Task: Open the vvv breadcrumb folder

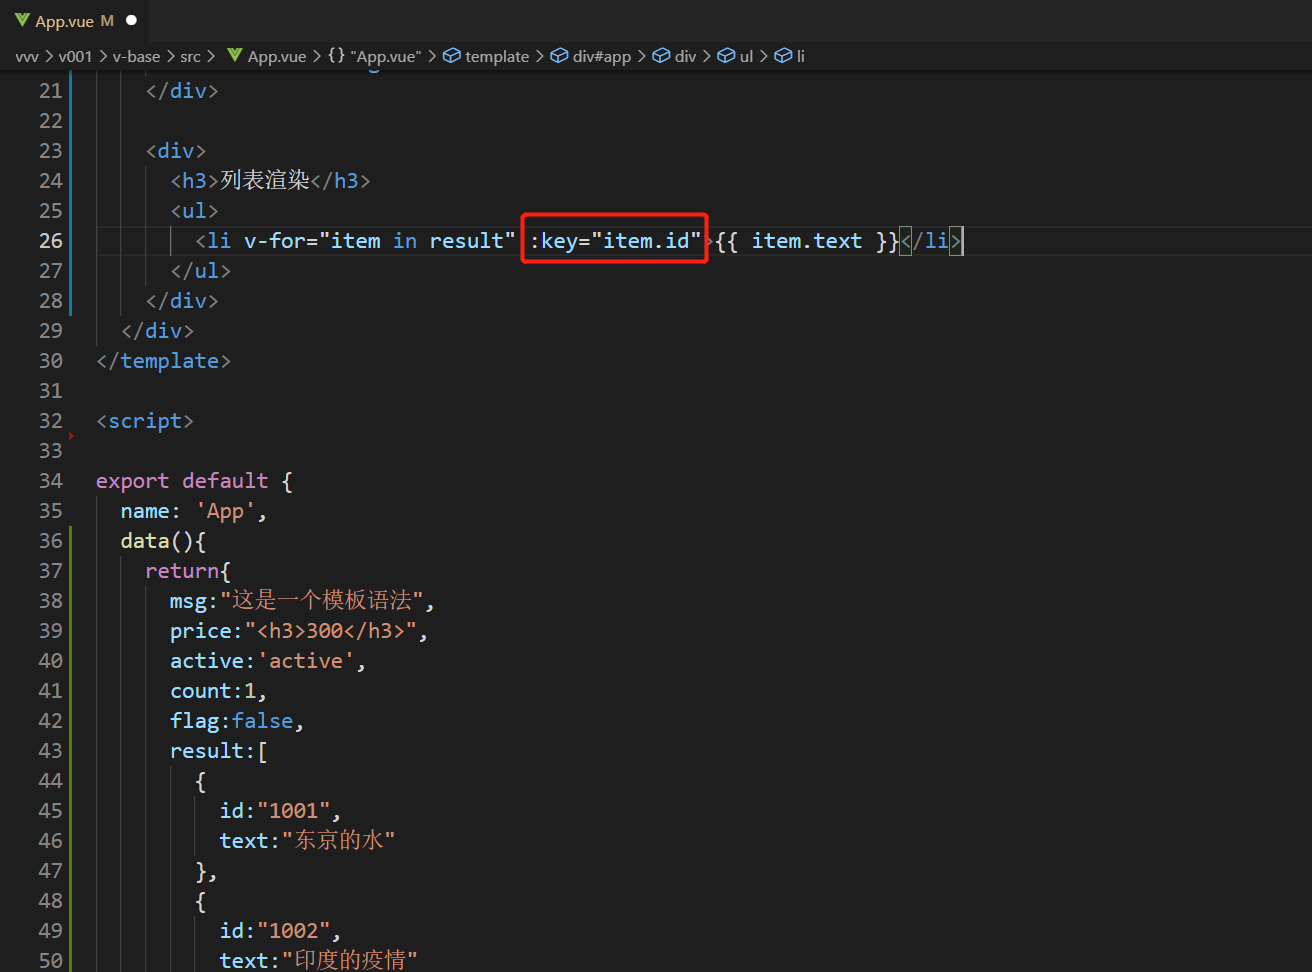Action: pyautogui.click(x=27, y=56)
